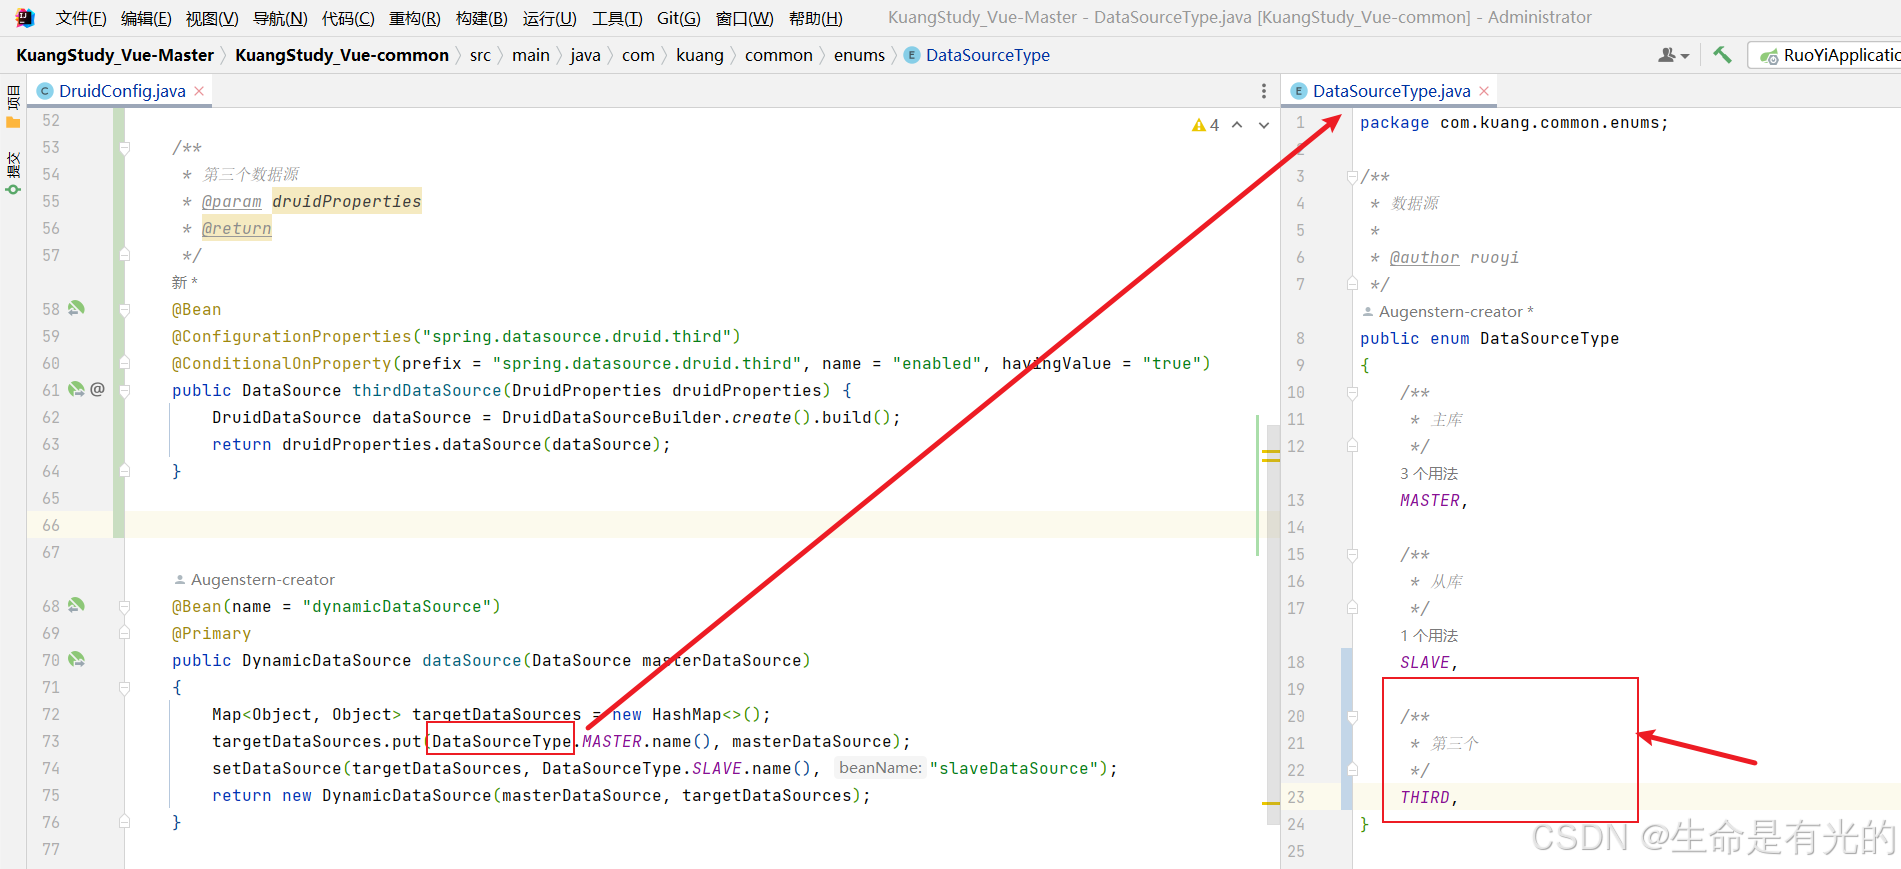Collapse the class Javadoc at line 3 in DataSourceType
Screen dimensions: 1901x869
(x=1352, y=176)
